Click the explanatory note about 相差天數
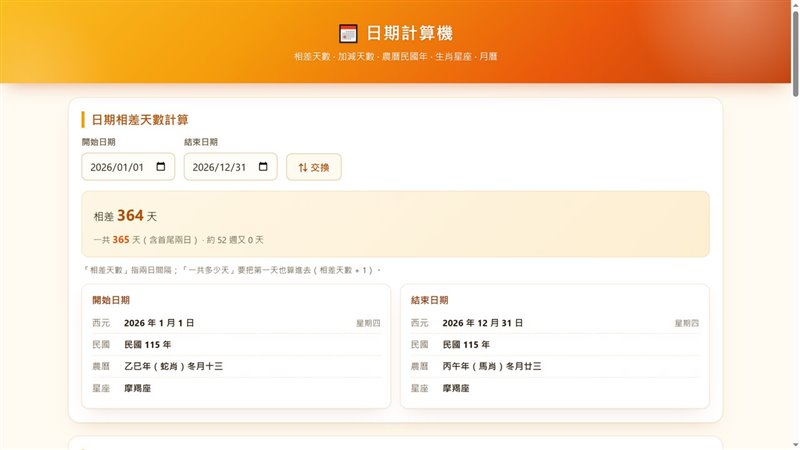Viewport: 800px width, 450px height. (x=232, y=270)
